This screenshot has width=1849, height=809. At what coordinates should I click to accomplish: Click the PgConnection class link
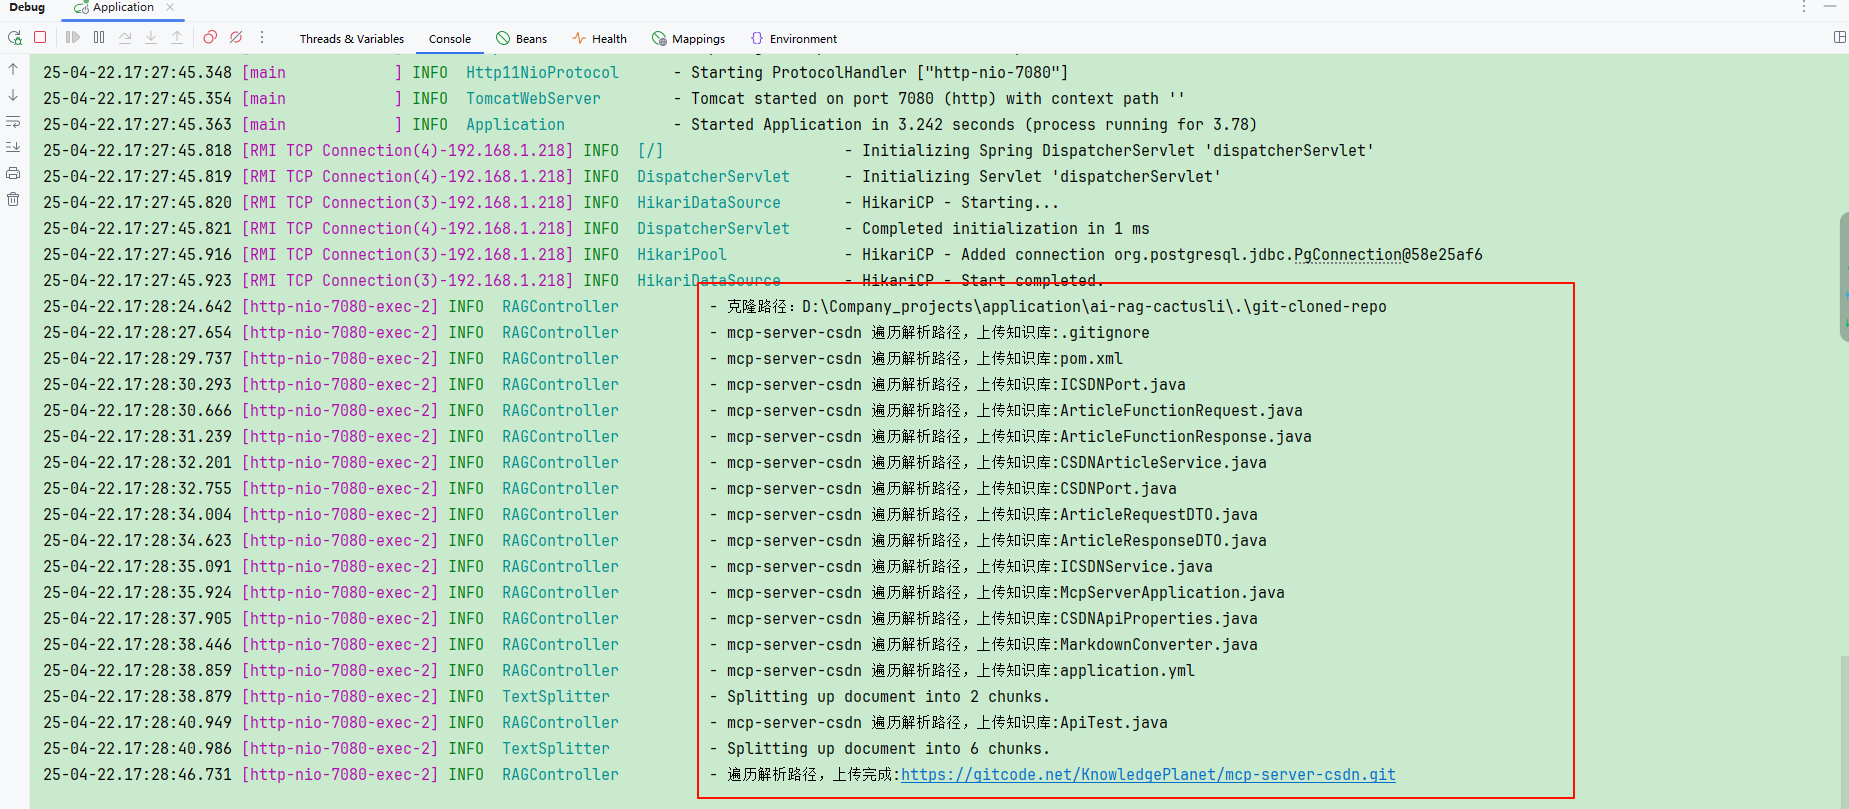tap(1348, 255)
